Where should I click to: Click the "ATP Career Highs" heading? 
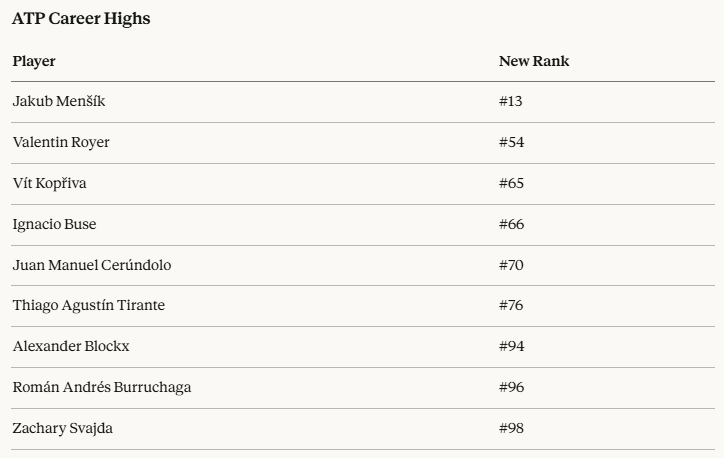(x=81, y=18)
